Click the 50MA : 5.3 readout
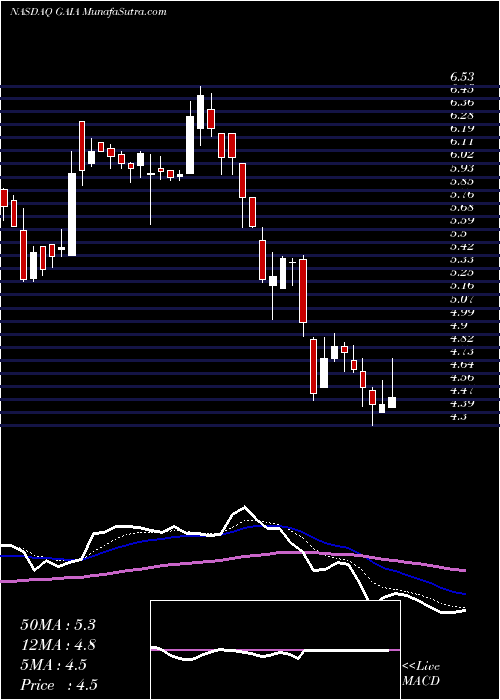This screenshot has width=500, height=700. click(x=58, y=625)
